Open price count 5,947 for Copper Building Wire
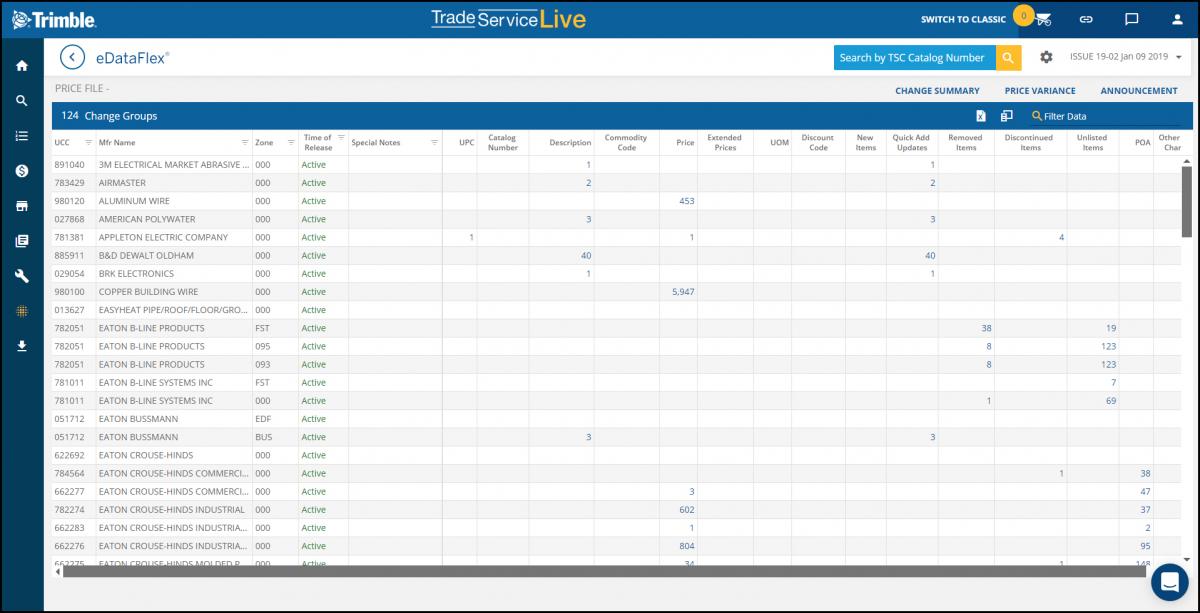Screen dimensions: 1200x613 [683, 292]
